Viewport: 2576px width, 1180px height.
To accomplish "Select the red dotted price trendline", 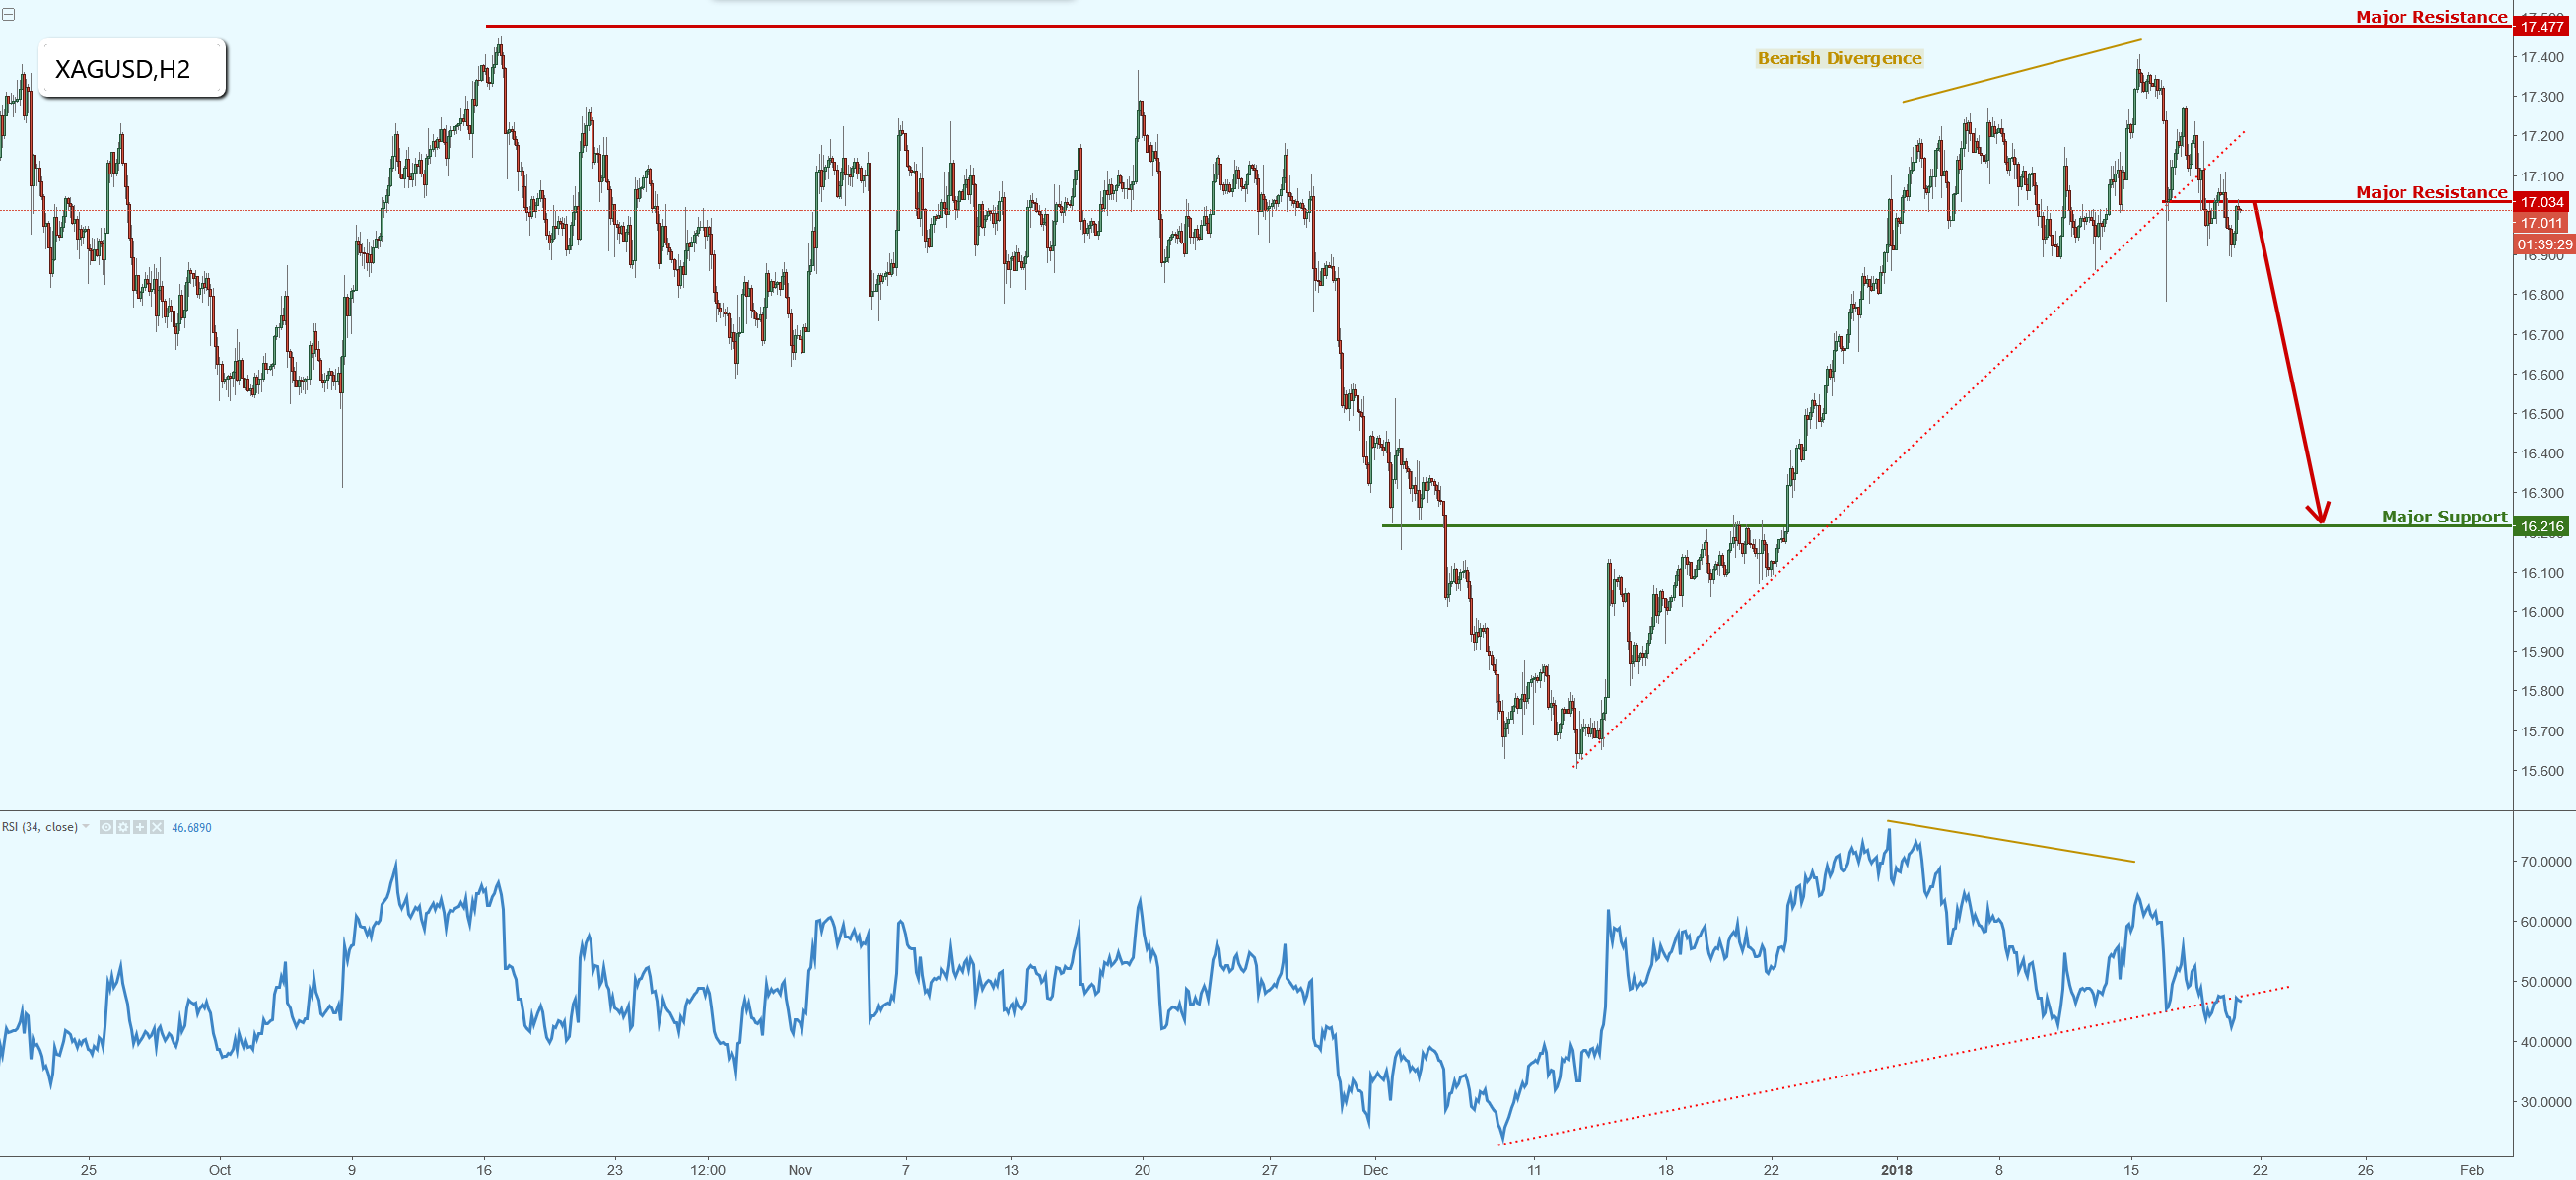I will pyautogui.click(x=1910, y=448).
